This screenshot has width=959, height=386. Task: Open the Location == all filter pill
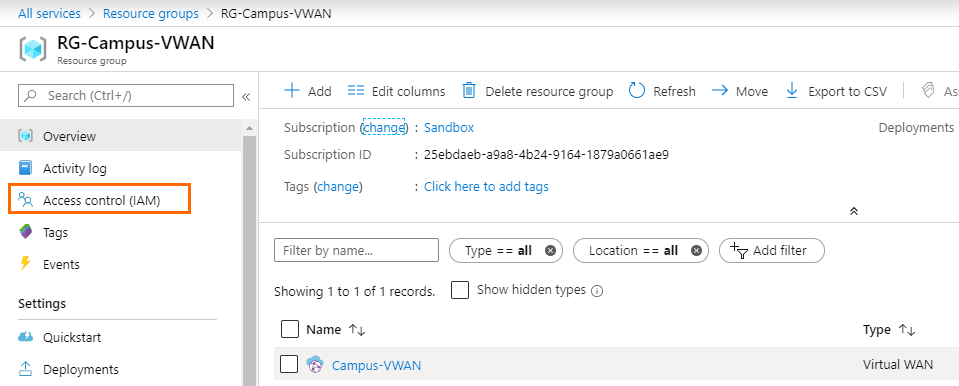[x=640, y=250]
